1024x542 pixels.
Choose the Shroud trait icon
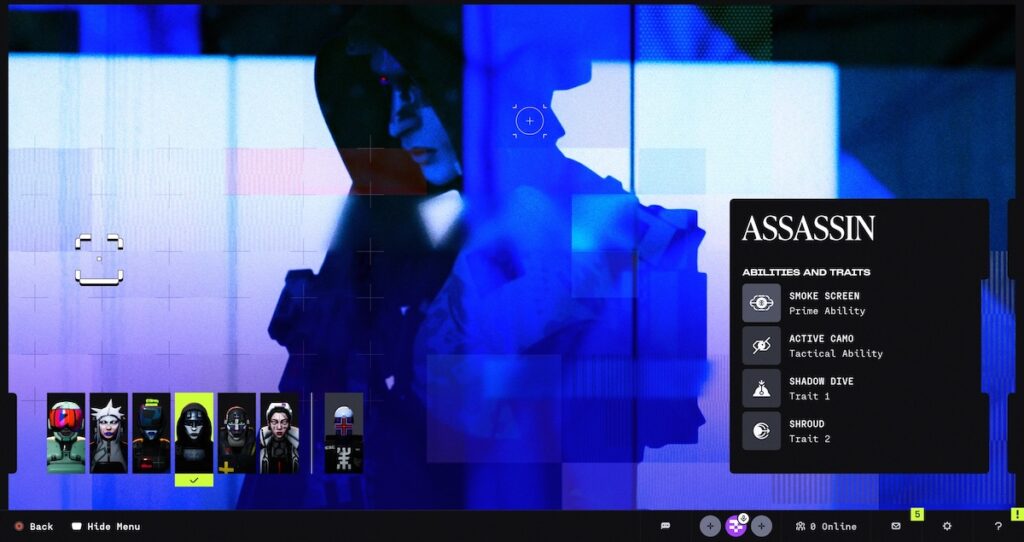coord(761,431)
